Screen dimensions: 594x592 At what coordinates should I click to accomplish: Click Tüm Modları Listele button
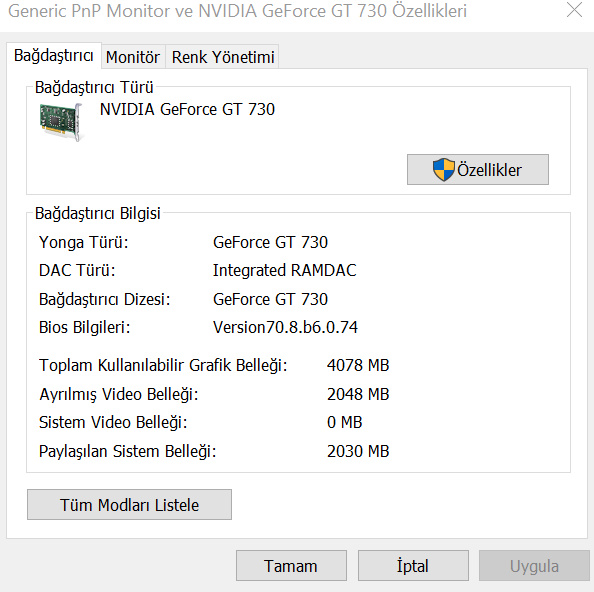pos(129,505)
